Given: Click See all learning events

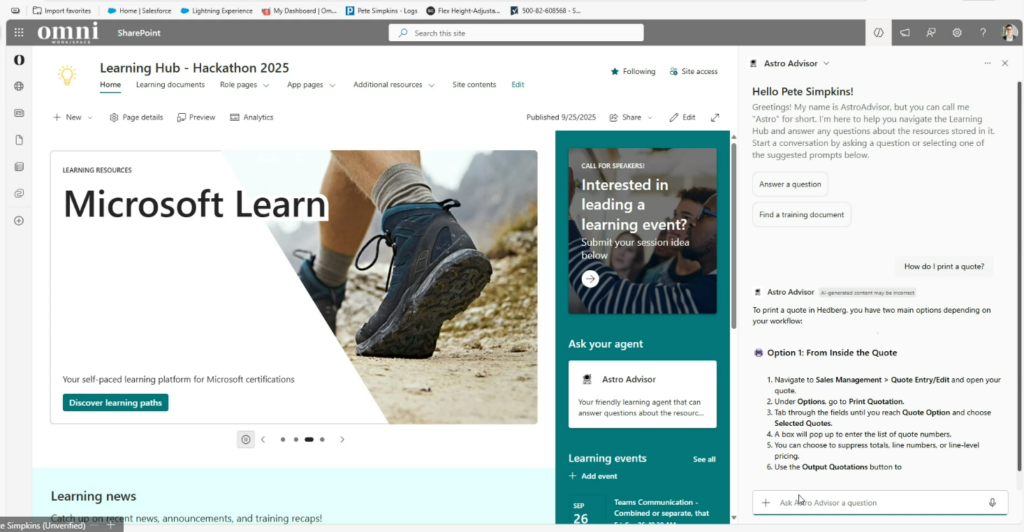Looking at the screenshot, I should [704, 460].
